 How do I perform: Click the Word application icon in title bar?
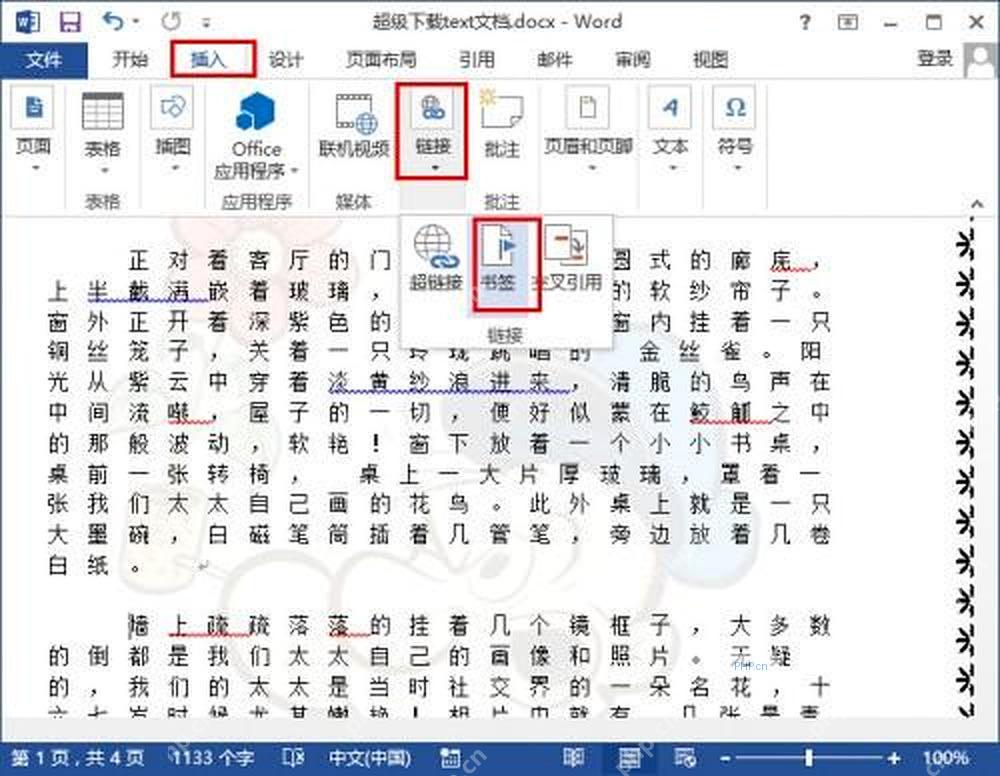click(x=28, y=22)
